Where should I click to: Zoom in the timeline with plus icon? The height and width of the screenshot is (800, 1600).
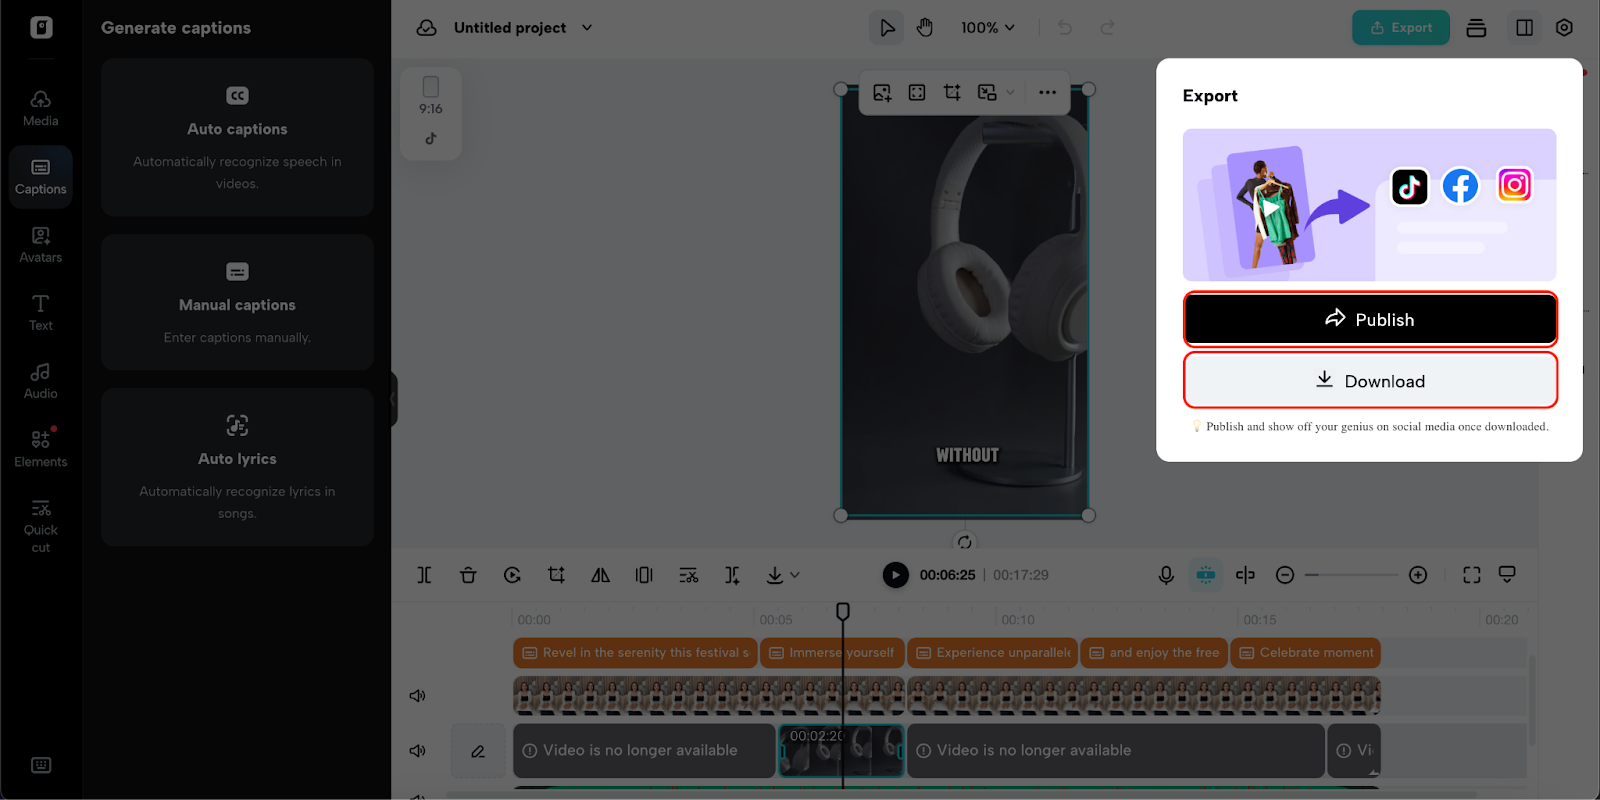click(x=1418, y=575)
